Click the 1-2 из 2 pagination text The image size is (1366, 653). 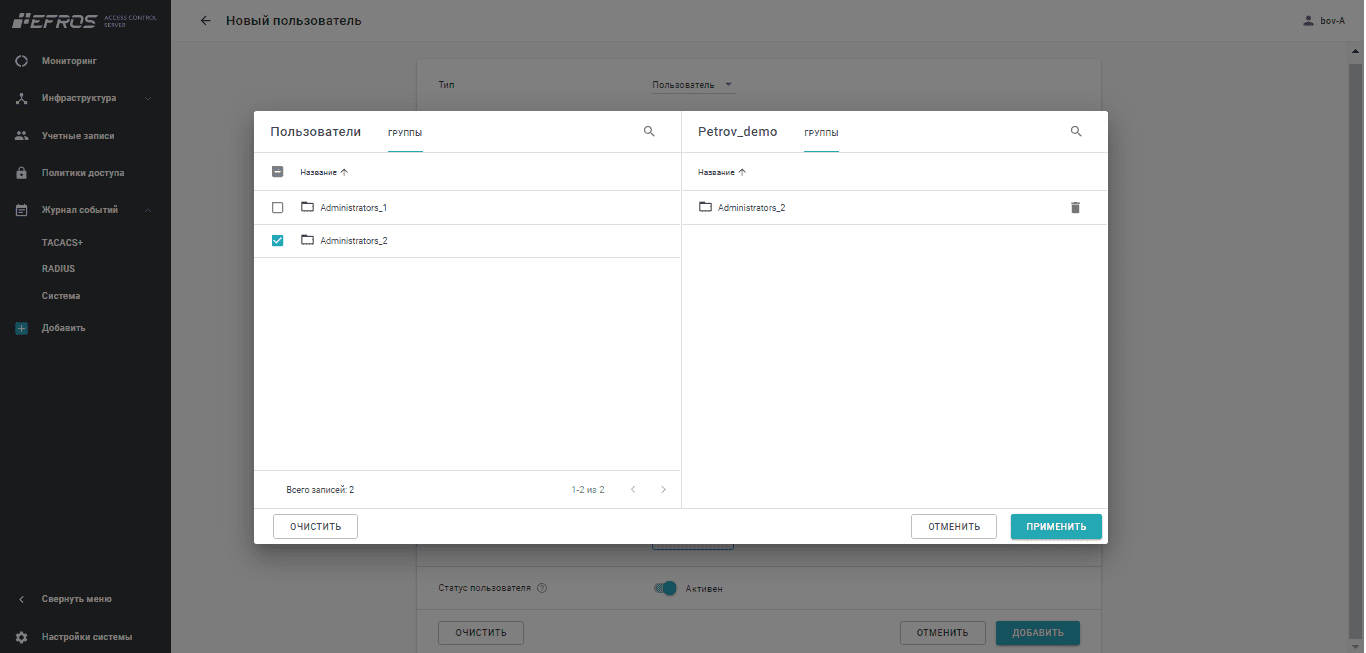pyautogui.click(x=588, y=490)
